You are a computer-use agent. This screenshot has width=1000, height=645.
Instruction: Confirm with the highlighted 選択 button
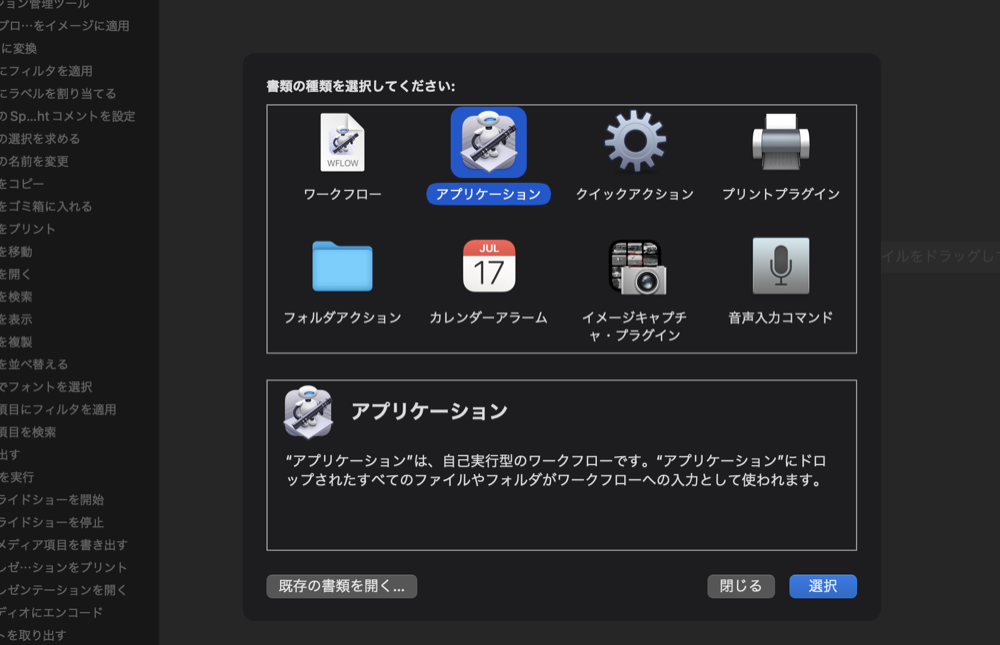tap(822, 586)
